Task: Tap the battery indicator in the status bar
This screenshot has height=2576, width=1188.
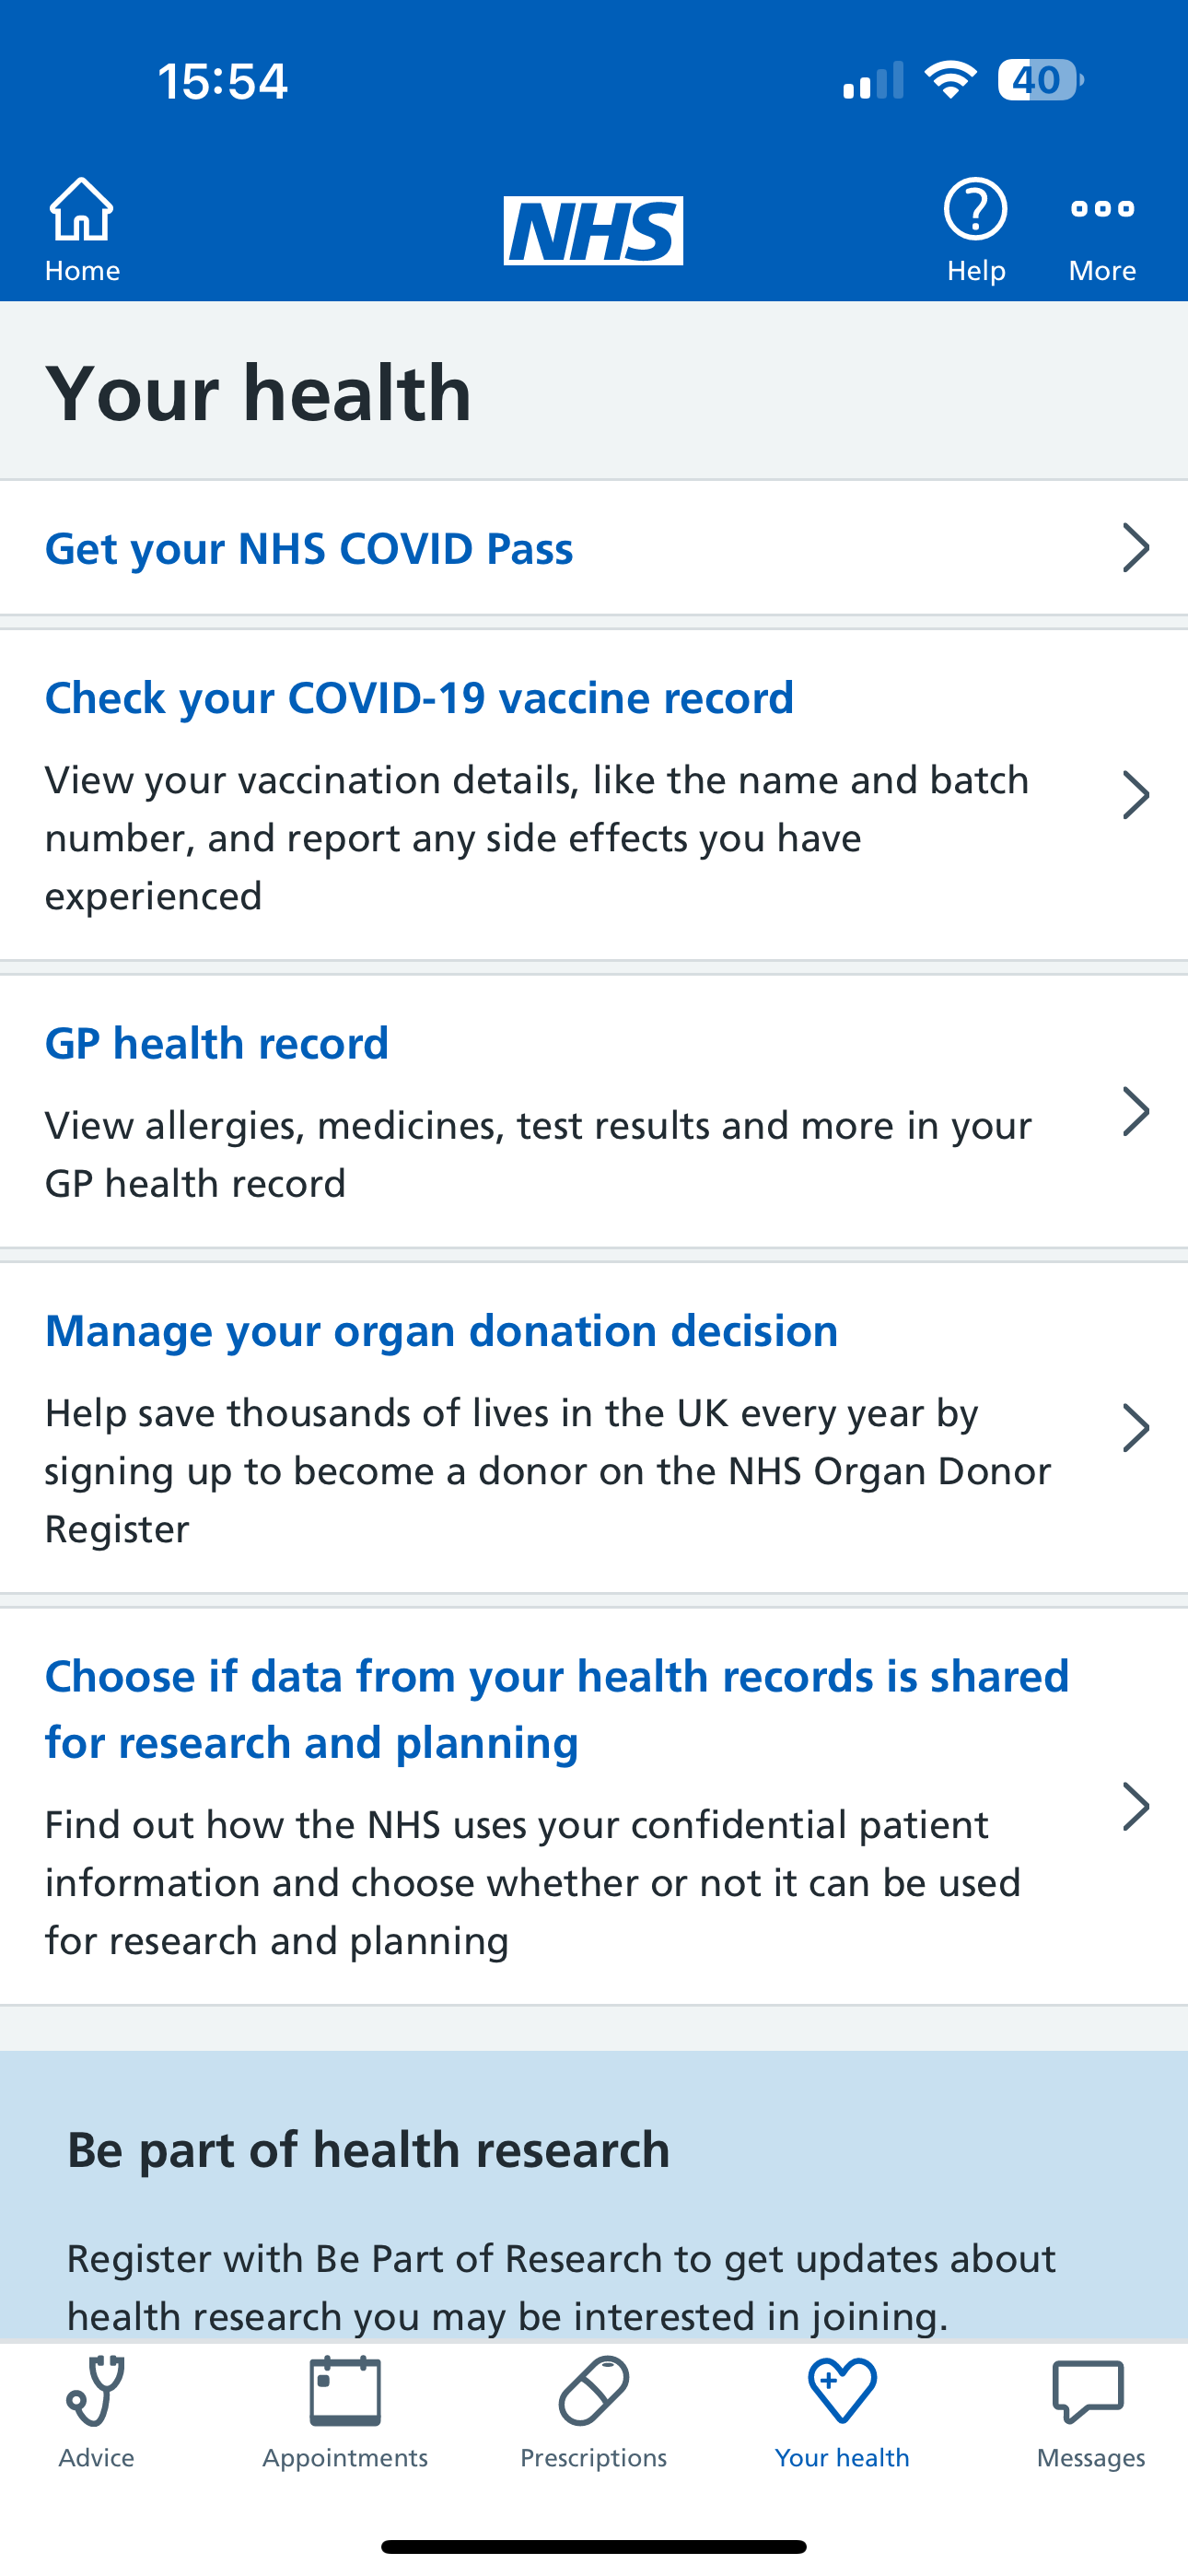Action: point(1040,80)
